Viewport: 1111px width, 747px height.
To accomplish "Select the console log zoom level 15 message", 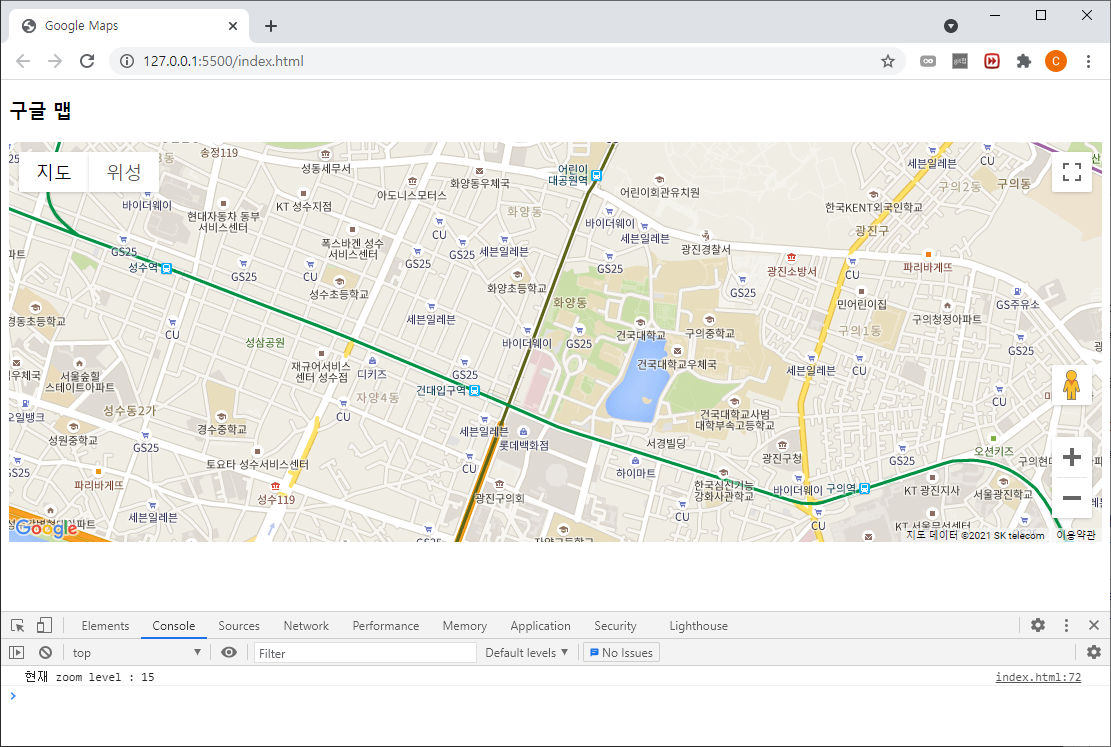I will point(89,677).
